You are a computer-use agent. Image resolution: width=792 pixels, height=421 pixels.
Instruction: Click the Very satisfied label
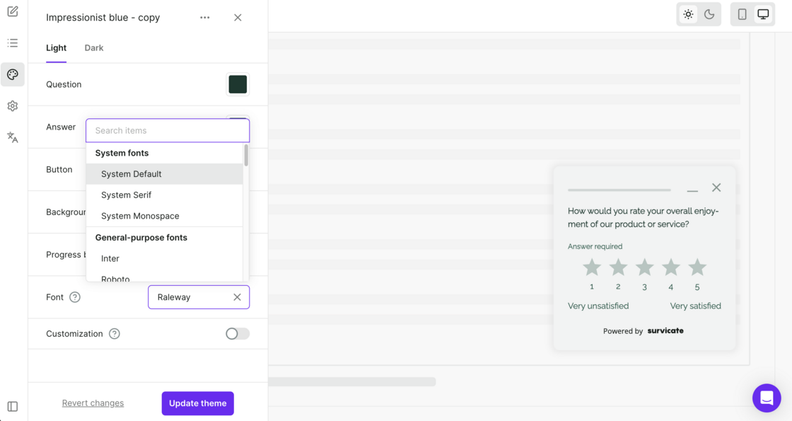[x=696, y=306]
